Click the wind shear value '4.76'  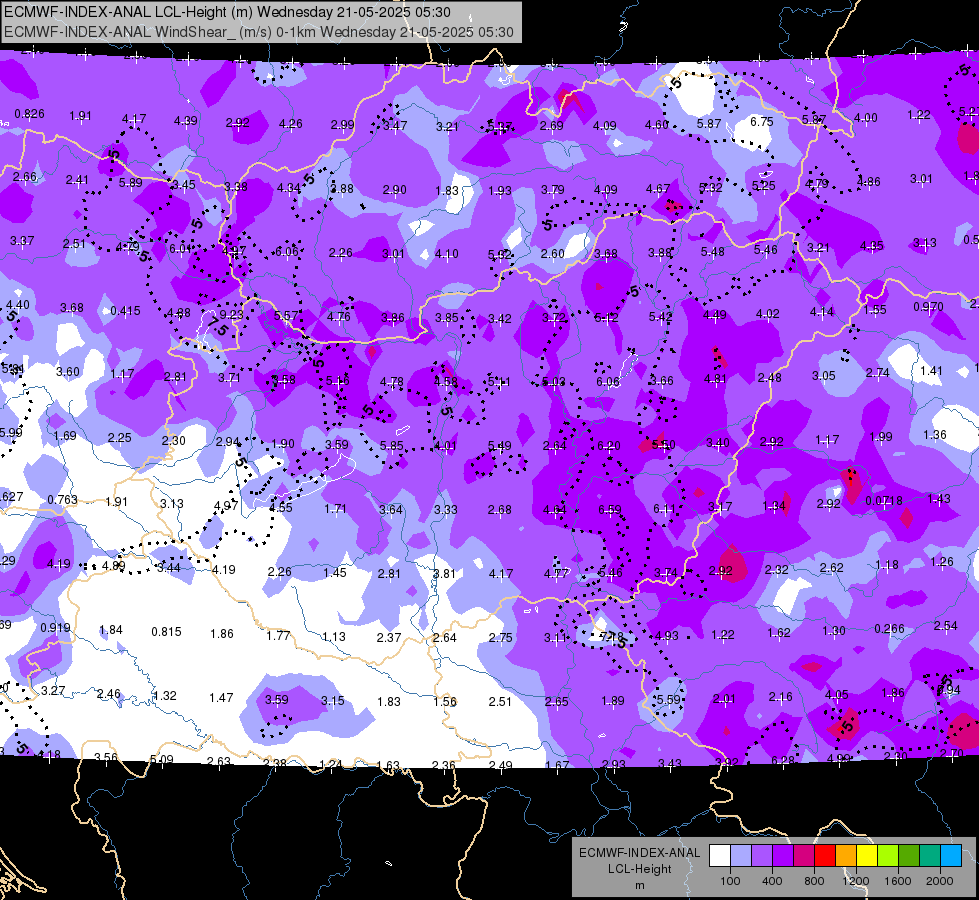click(x=338, y=317)
